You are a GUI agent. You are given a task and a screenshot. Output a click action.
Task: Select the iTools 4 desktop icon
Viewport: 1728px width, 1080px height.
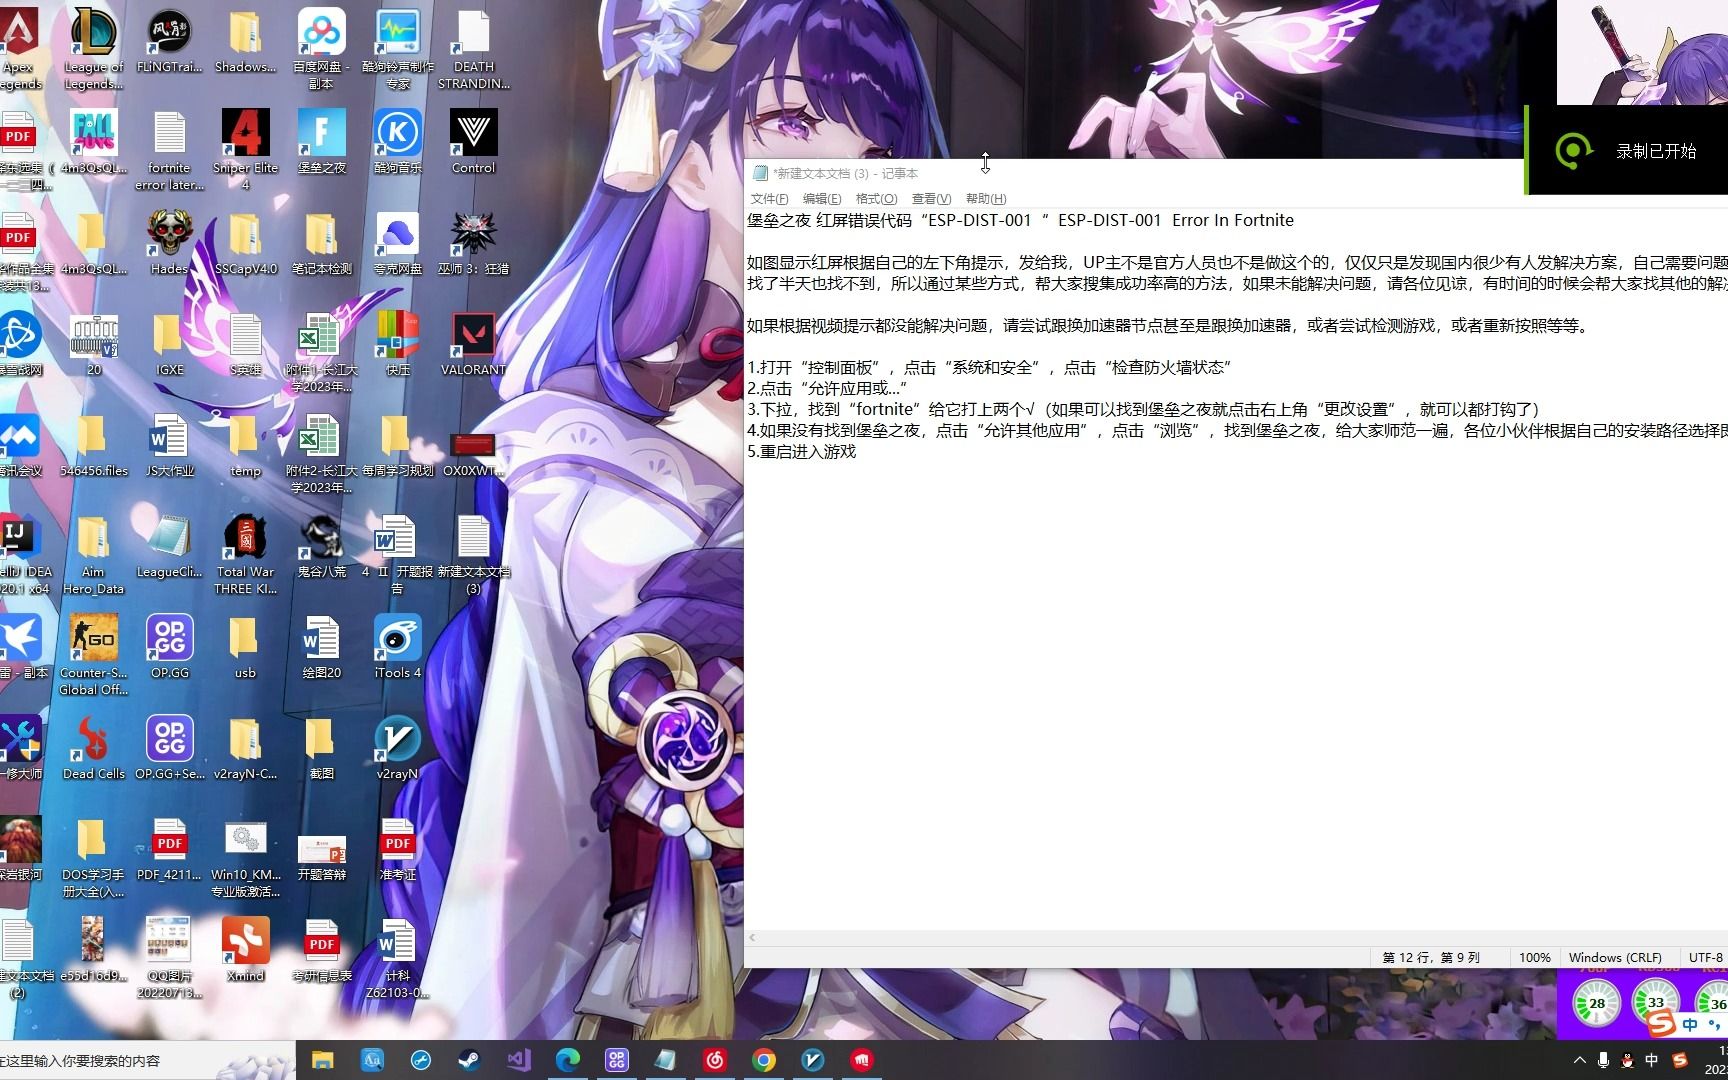(x=397, y=647)
